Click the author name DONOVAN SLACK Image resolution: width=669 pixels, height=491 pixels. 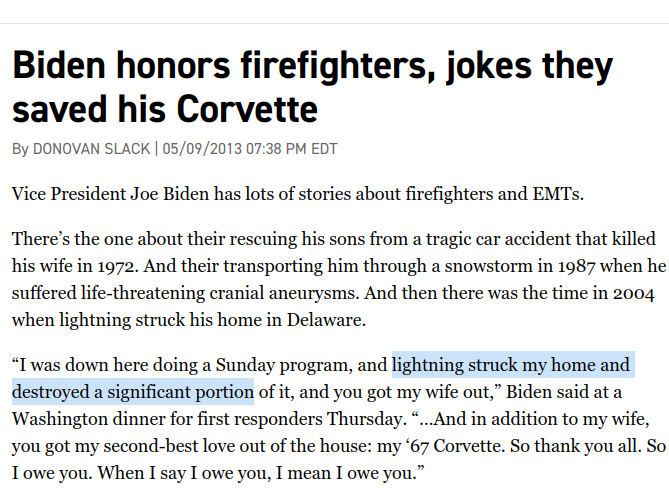pyautogui.click(x=91, y=149)
